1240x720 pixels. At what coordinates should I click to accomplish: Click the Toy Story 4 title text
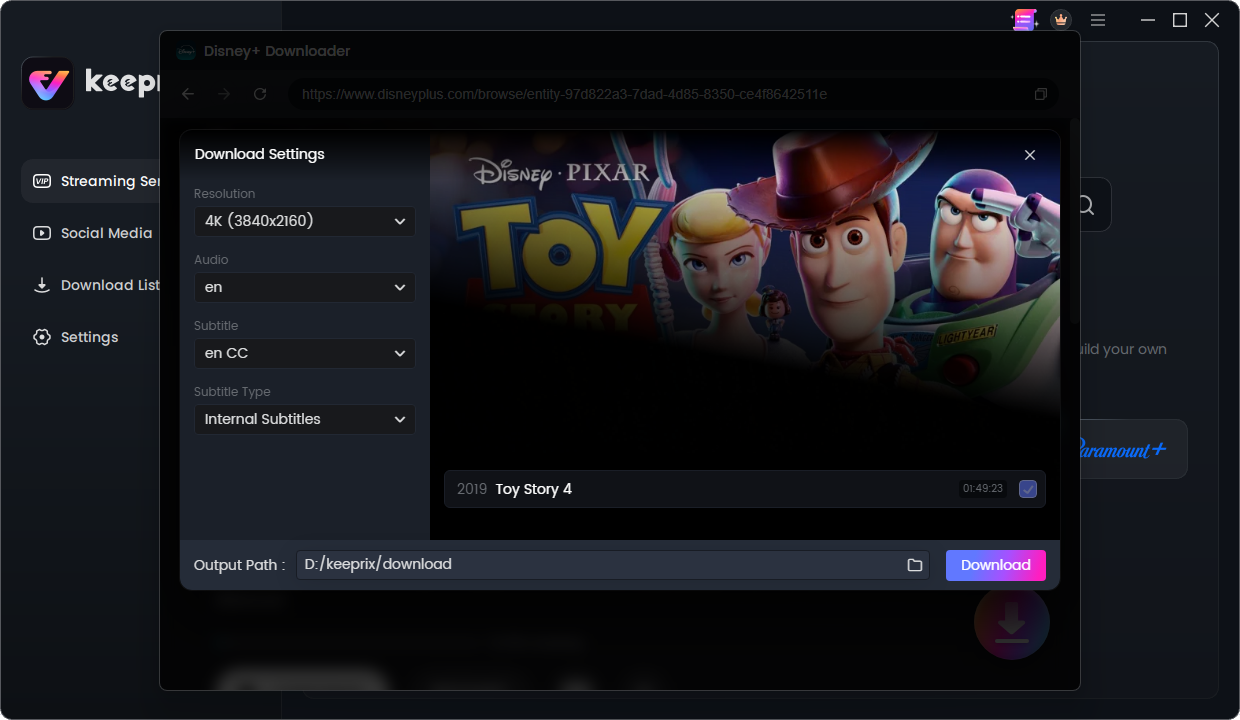click(534, 489)
